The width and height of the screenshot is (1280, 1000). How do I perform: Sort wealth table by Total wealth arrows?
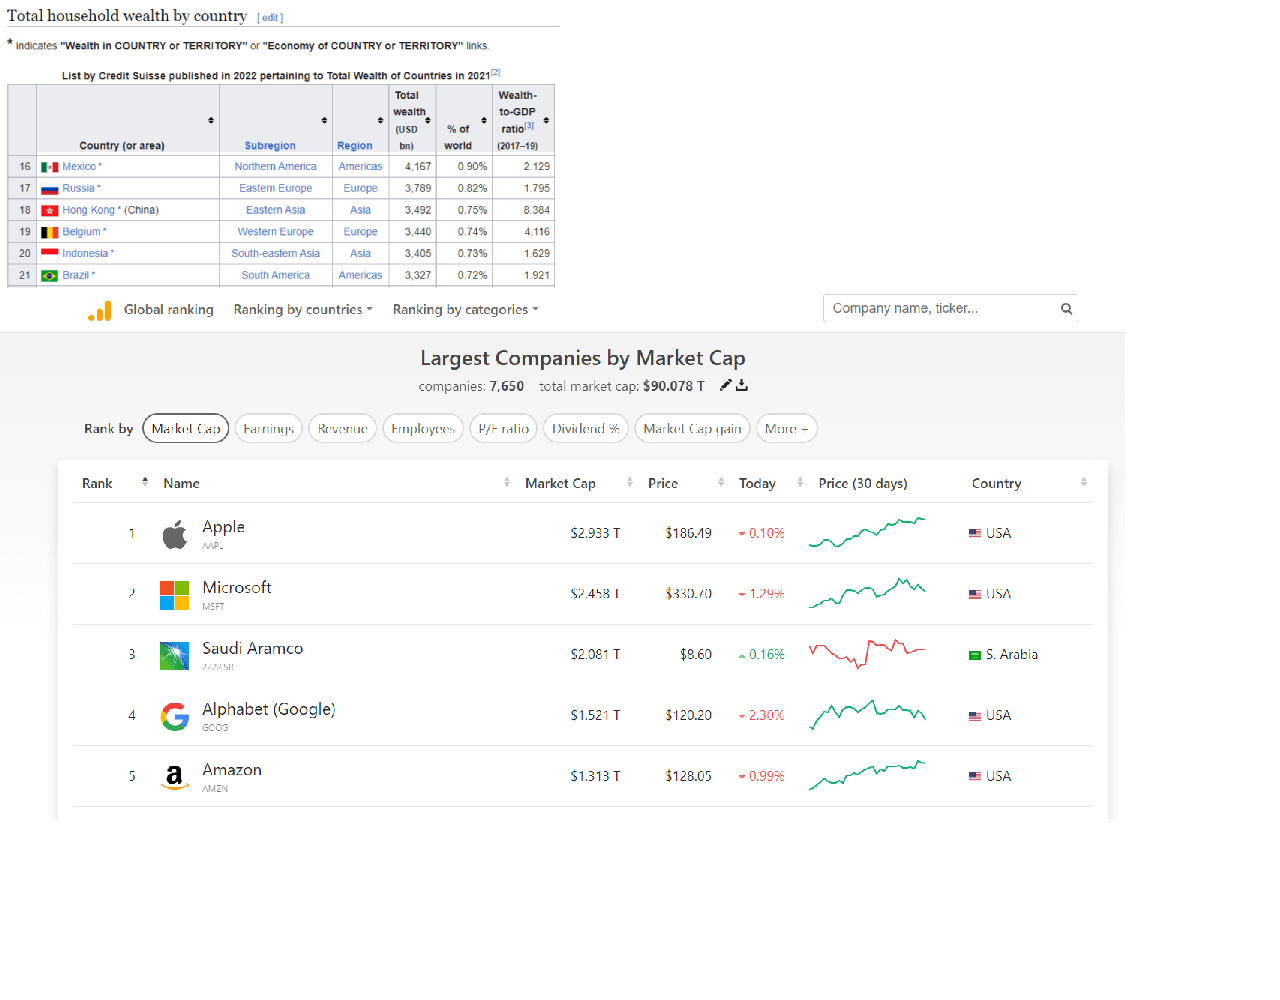click(428, 120)
